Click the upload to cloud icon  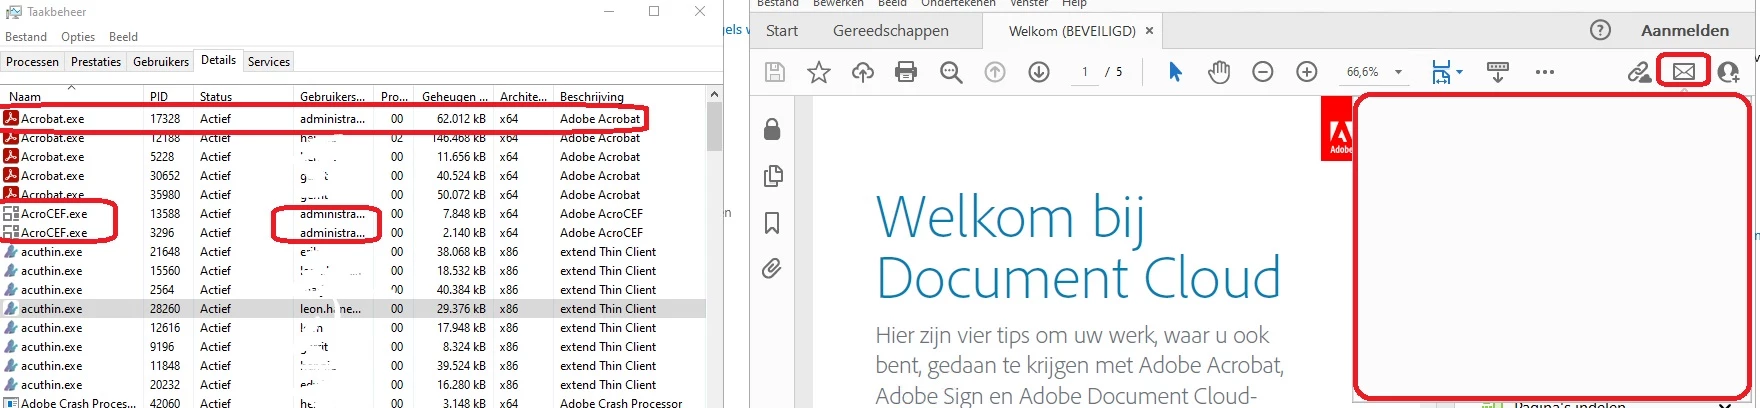(863, 72)
